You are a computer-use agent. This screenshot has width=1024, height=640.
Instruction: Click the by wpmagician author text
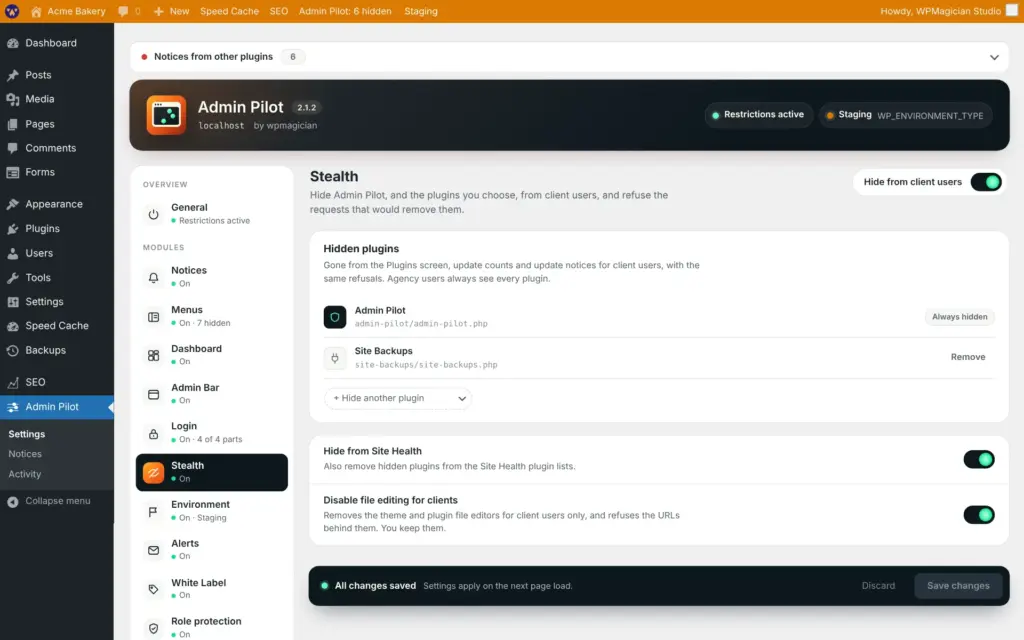[x=285, y=125]
